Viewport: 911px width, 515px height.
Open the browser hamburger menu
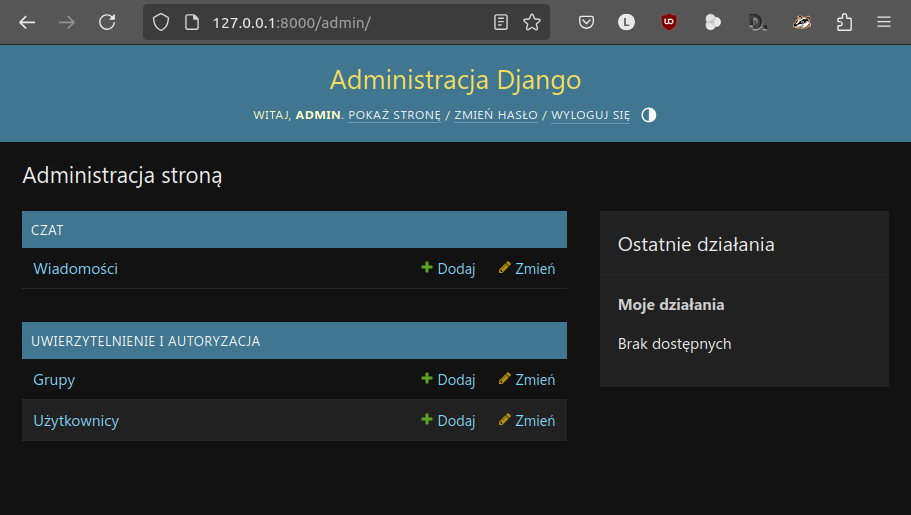click(x=884, y=23)
